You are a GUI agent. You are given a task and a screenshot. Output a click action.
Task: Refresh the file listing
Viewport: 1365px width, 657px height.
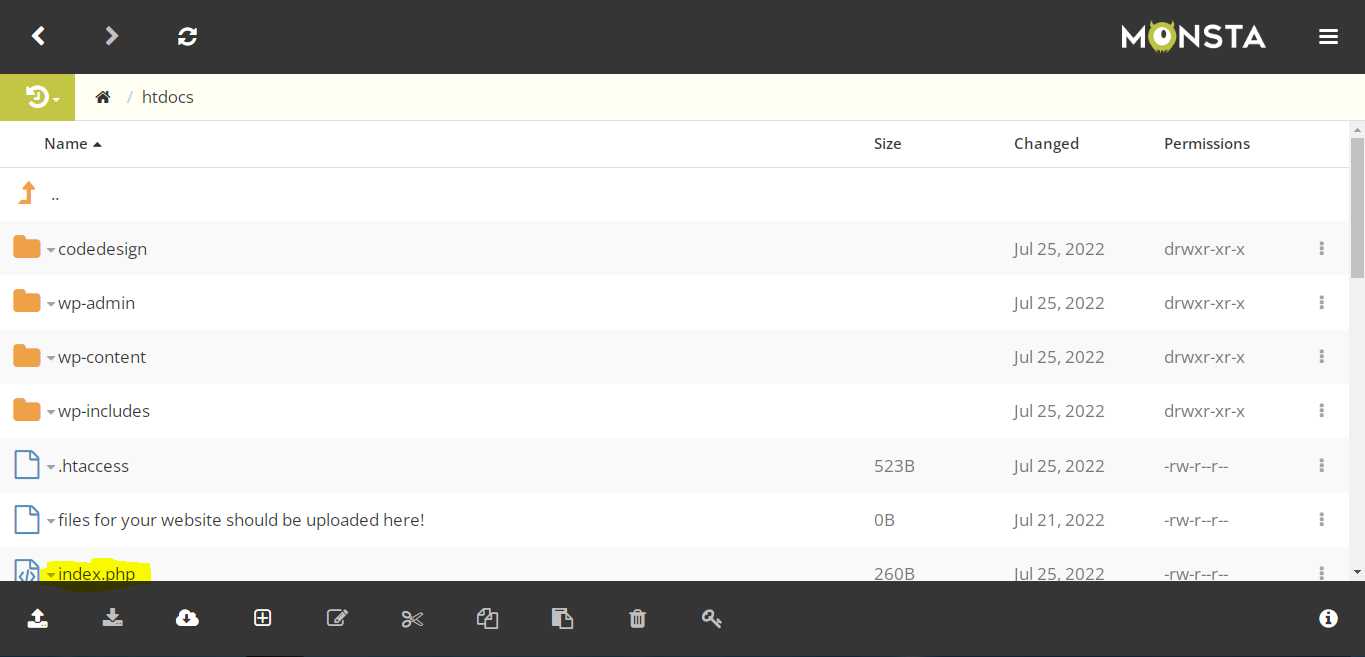click(187, 37)
